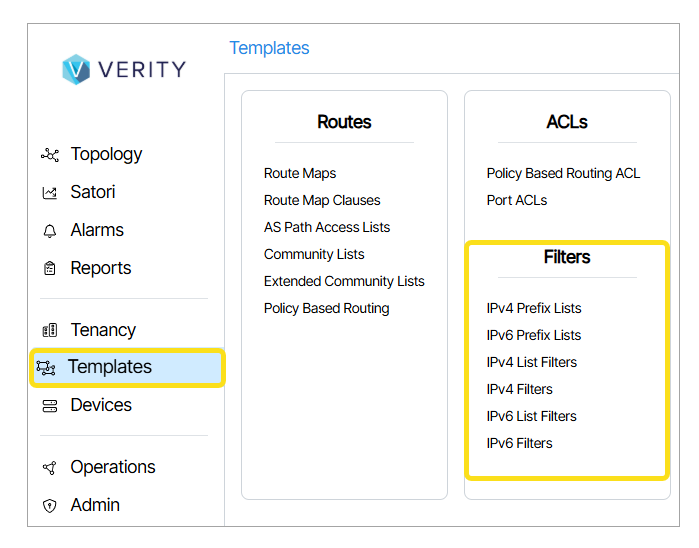
Task: Click the Admin shield icon
Action: click(x=50, y=506)
